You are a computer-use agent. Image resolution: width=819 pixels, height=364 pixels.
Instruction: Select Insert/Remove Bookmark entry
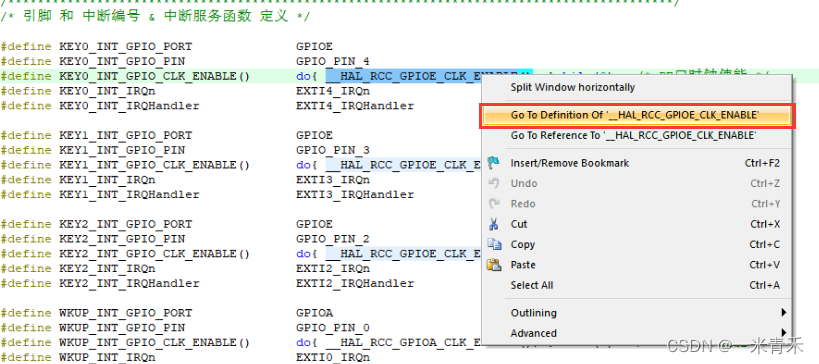[636, 163]
